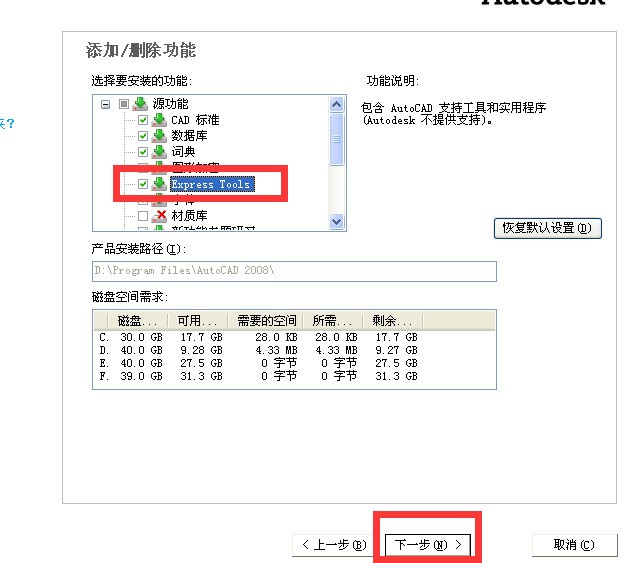The height and width of the screenshot is (563, 625).
Task: Click the 产品安装路径 input field
Action: (293, 271)
